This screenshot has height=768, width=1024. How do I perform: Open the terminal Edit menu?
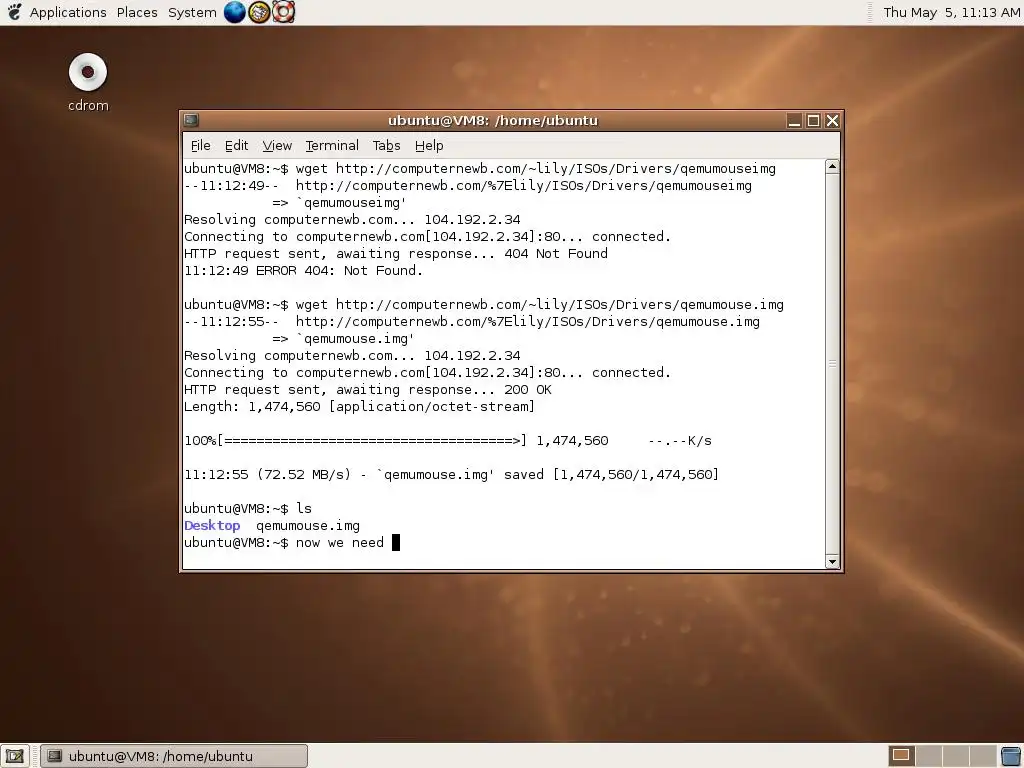(x=236, y=146)
